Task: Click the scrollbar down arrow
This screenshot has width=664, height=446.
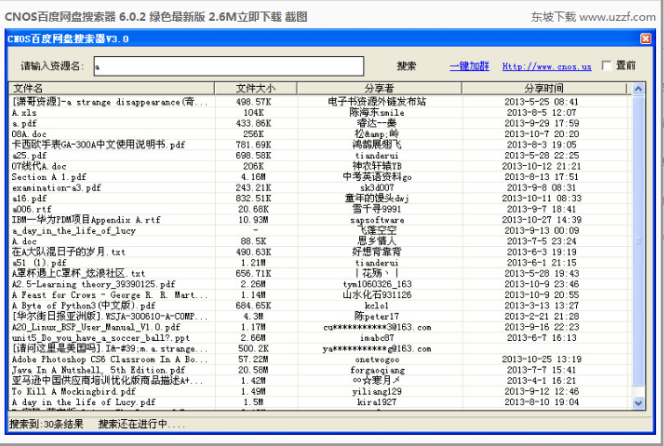Action: pos(638,403)
